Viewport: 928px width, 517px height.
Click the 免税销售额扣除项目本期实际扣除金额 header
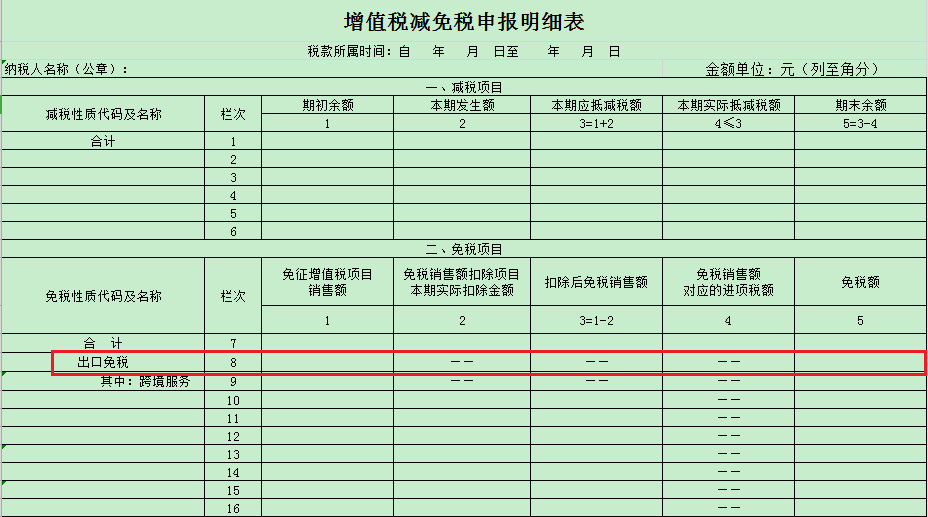point(462,282)
